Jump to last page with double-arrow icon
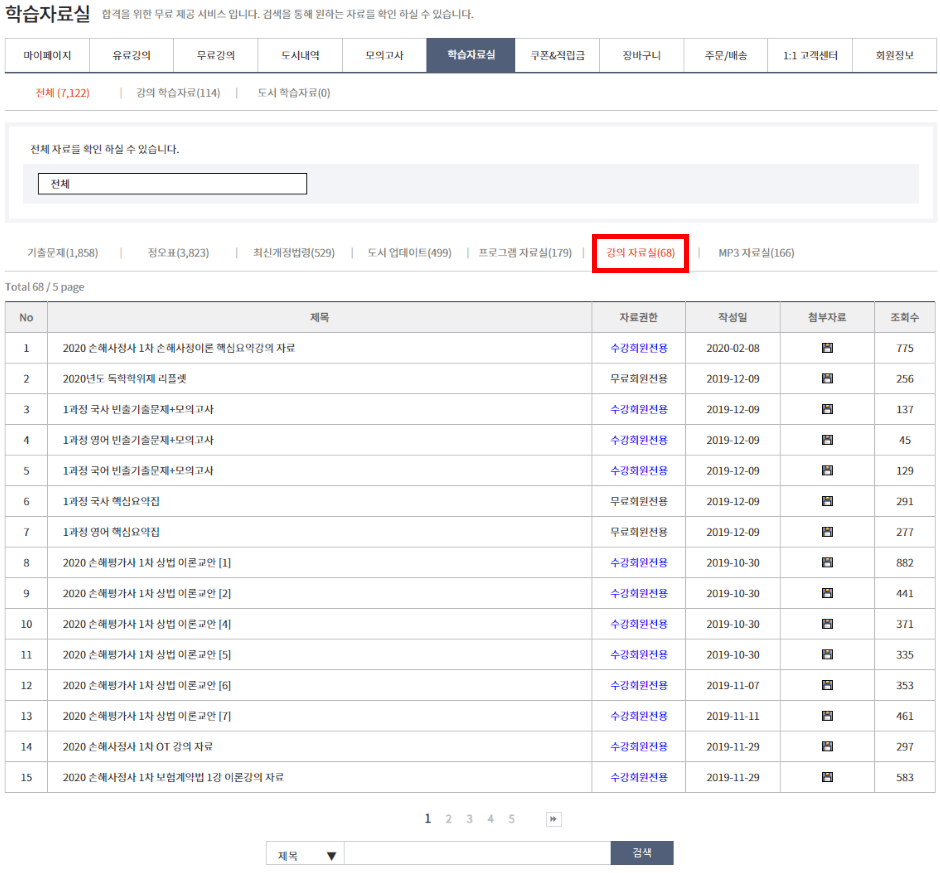940x873 pixels. coord(553,819)
